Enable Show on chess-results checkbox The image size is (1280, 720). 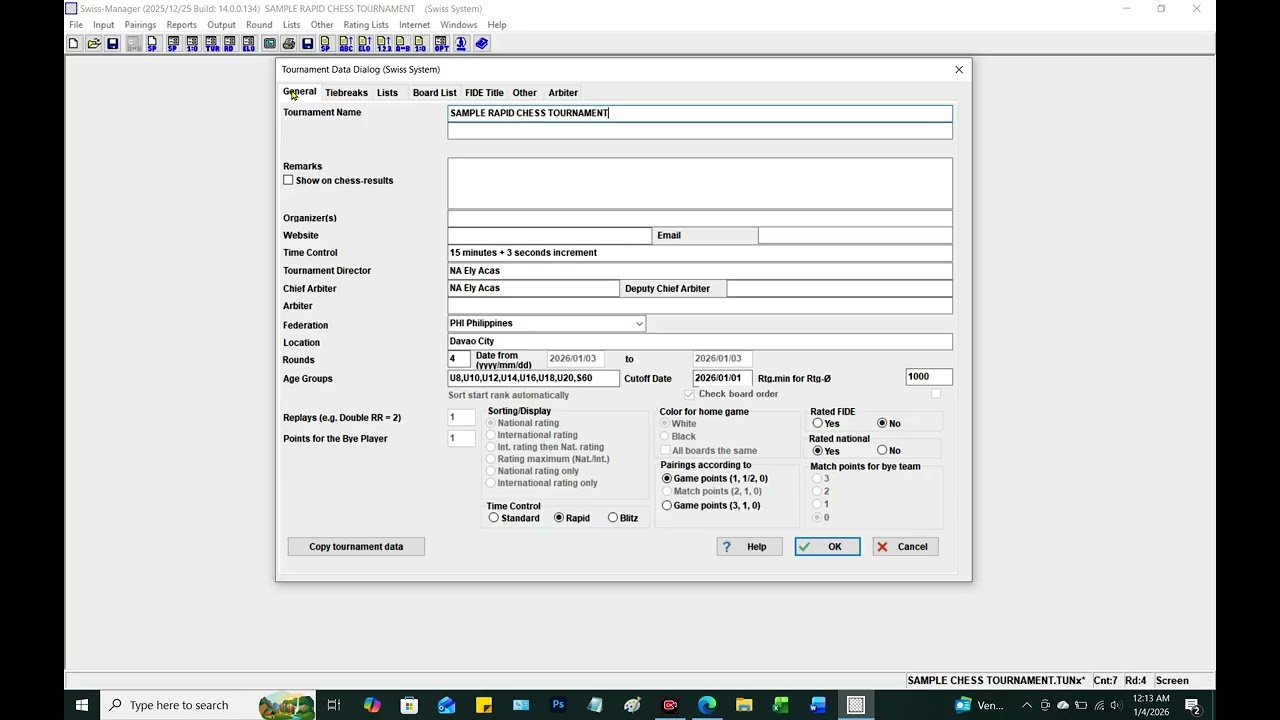[x=288, y=180]
